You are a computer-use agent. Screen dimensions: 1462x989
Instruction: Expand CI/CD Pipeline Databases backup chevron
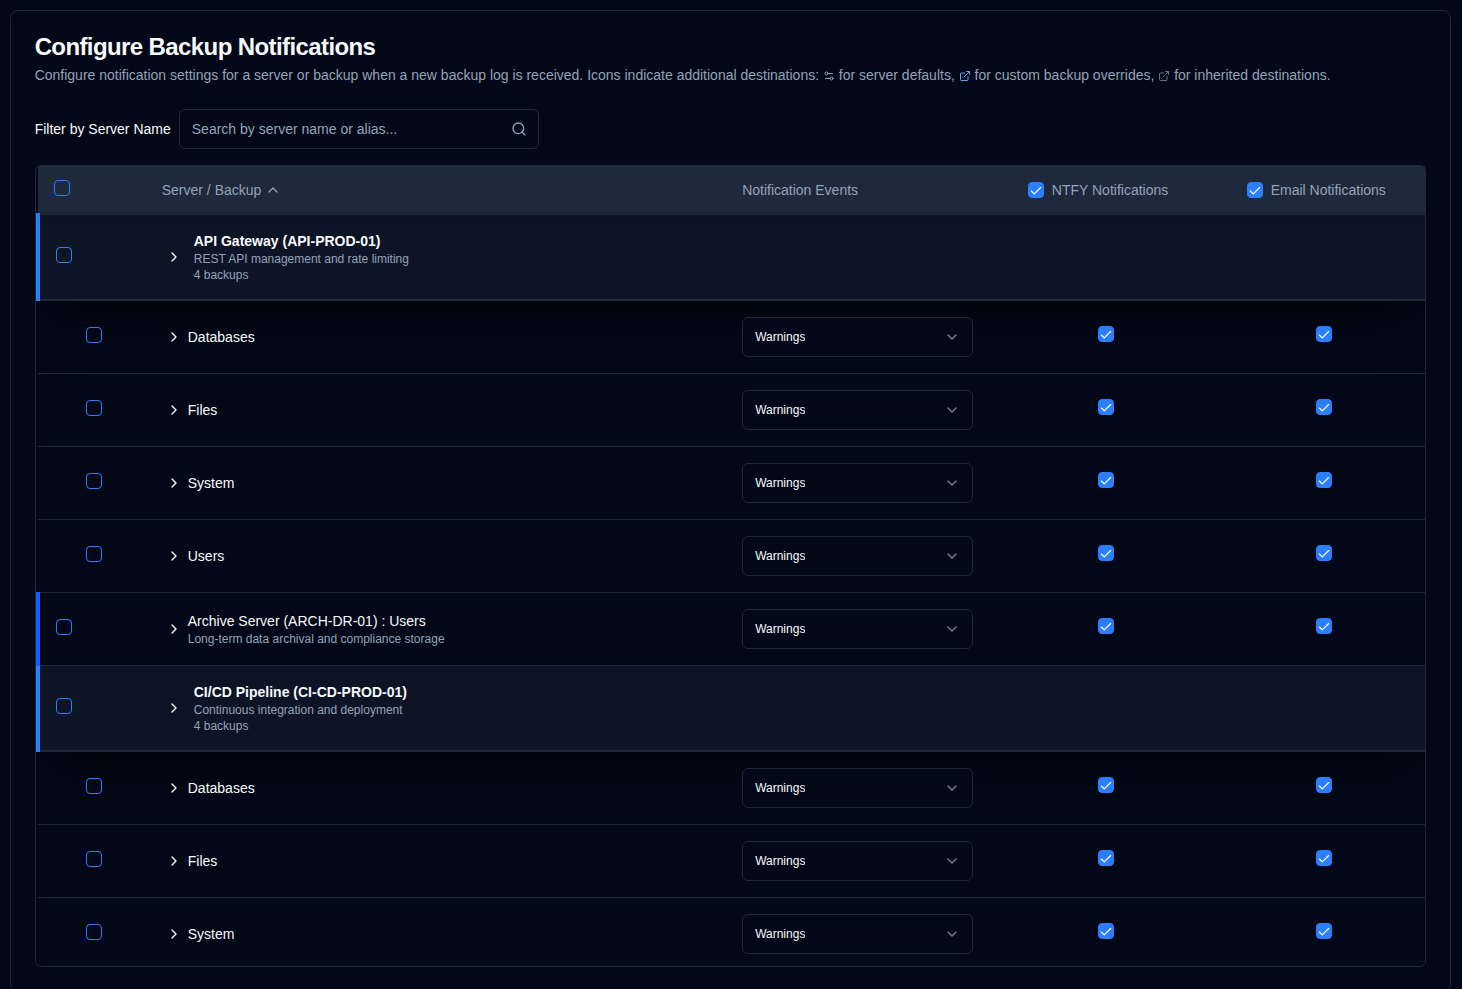tap(174, 788)
